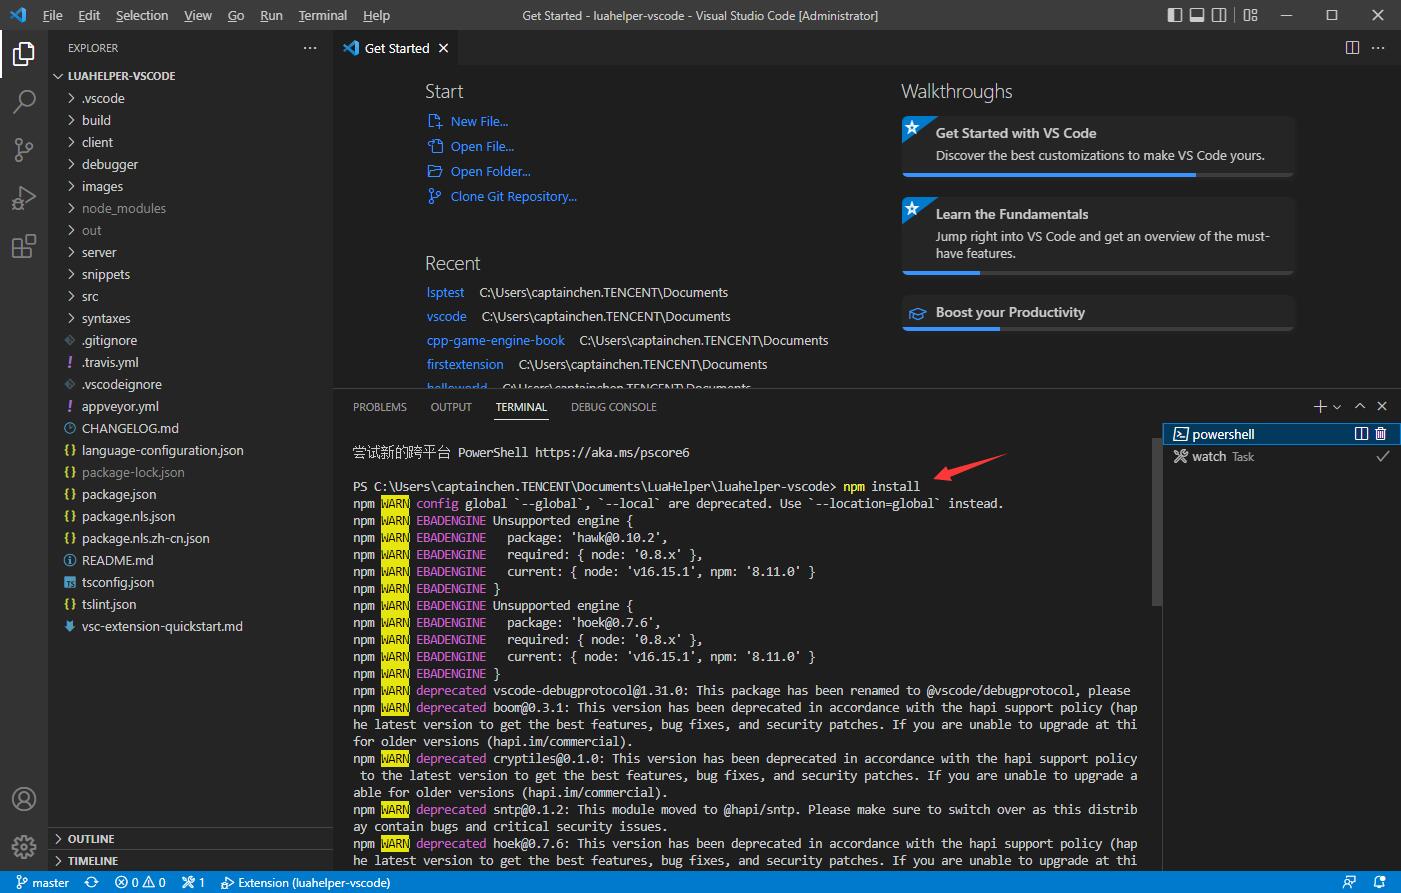
Task: Switch to the OUTPUT panel tab
Action: click(x=451, y=407)
